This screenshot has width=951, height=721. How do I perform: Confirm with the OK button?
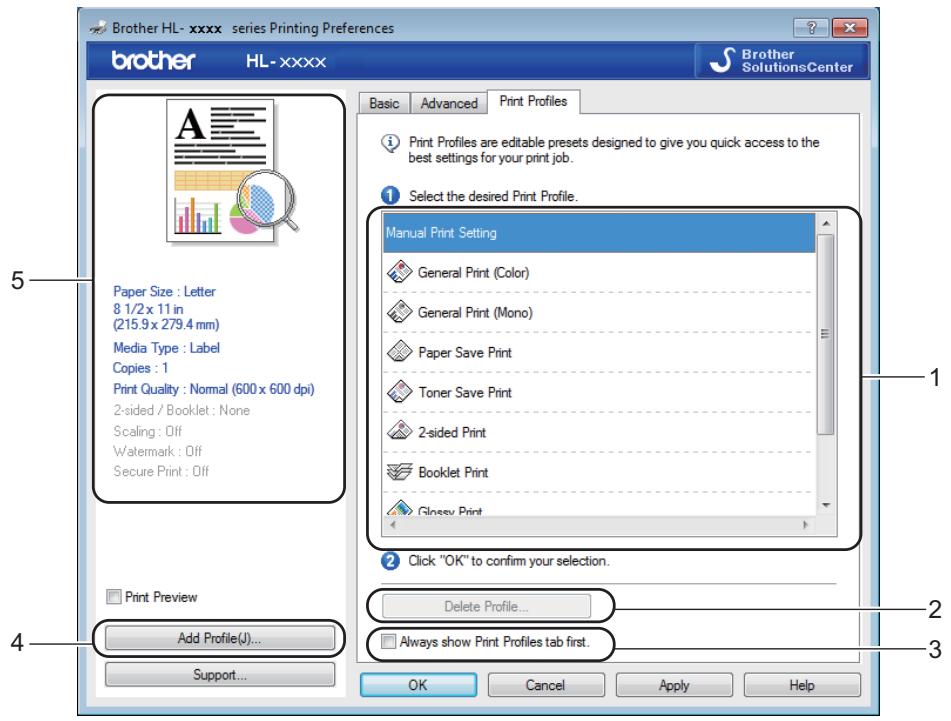click(x=418, y=685)
